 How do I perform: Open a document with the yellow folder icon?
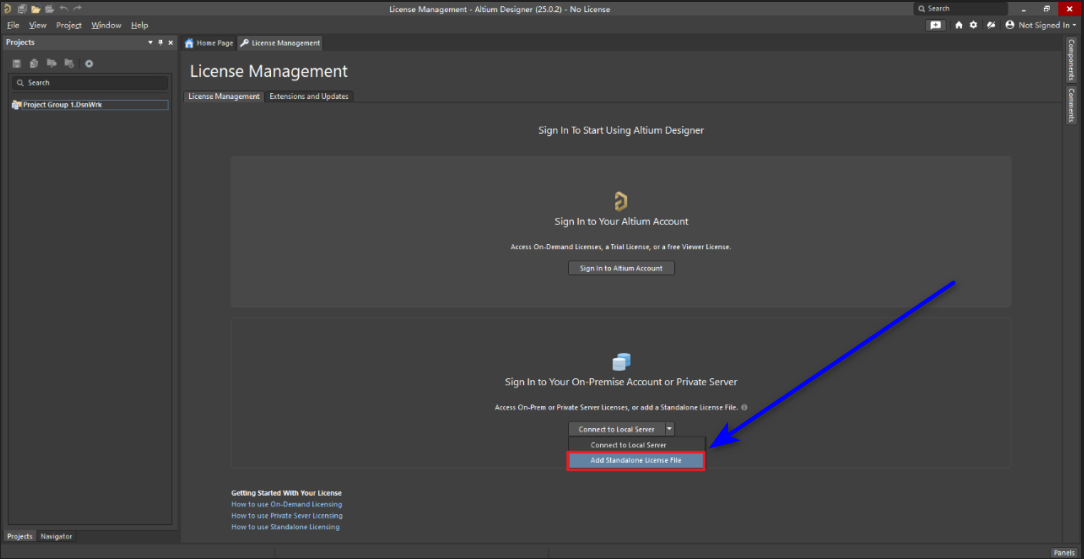pyautogui.click(x=35, y=8)
